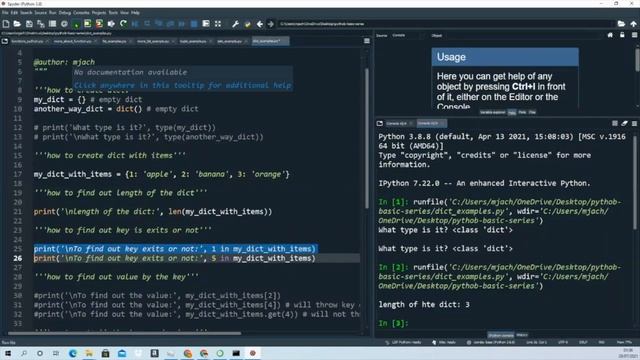Screen dimensions: 640x360
Task: Save the current file via toolbar
Action: (x=29, y=24)
